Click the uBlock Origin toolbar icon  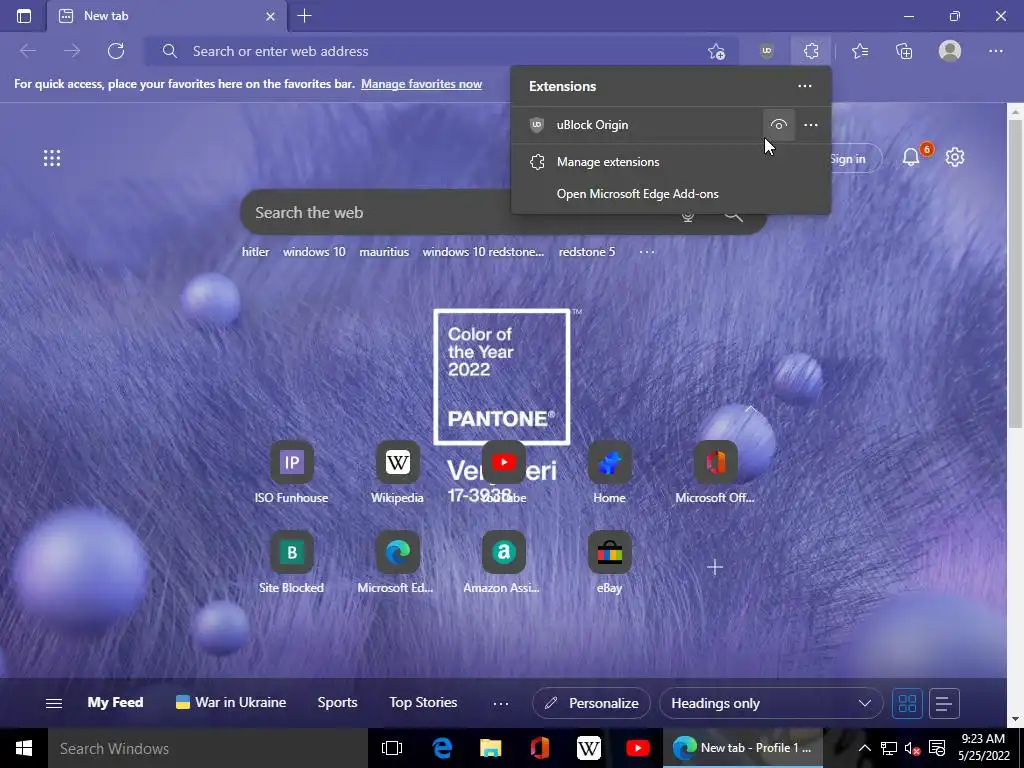[x=767, y=51]
